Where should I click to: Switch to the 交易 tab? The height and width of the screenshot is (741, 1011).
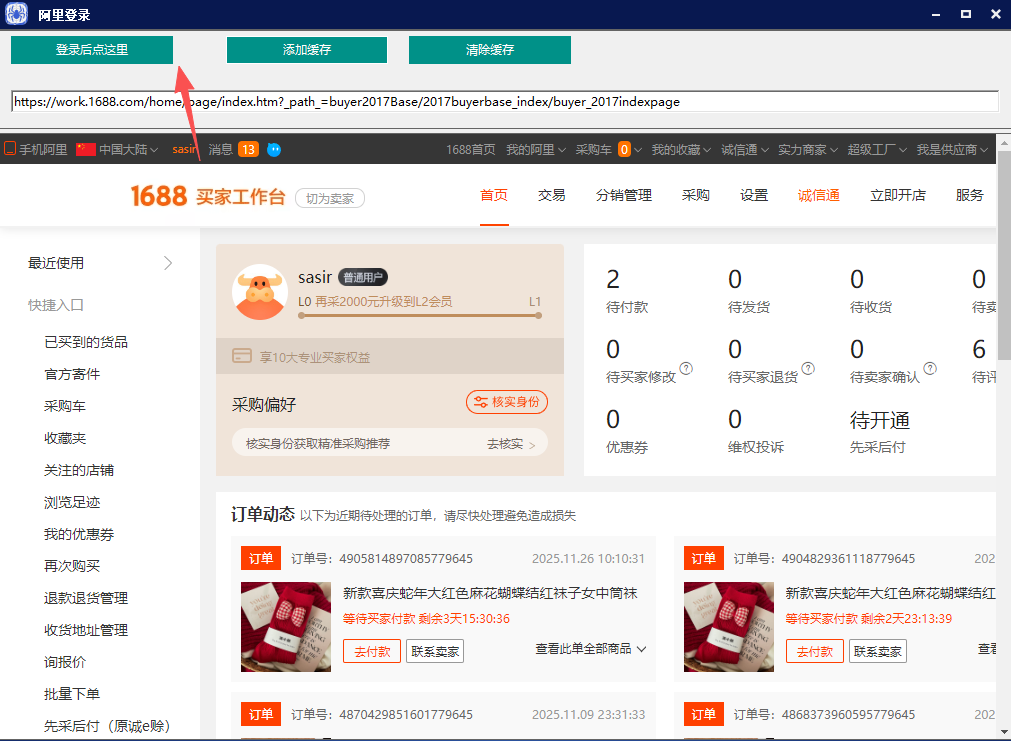point(551,195)
